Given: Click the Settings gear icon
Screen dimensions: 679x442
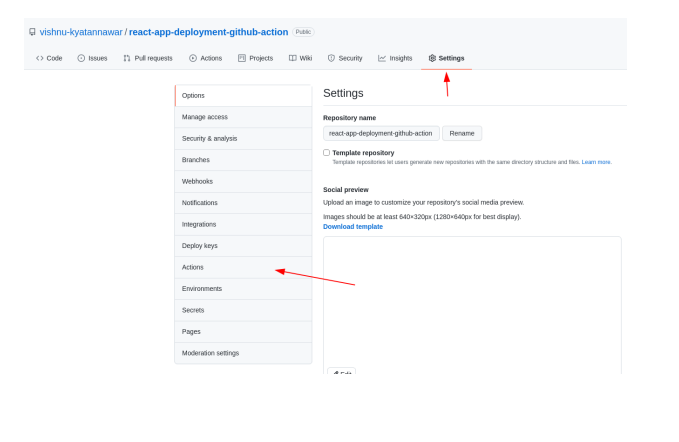Looking at the screenshot, I should click(x=432, y=58).
